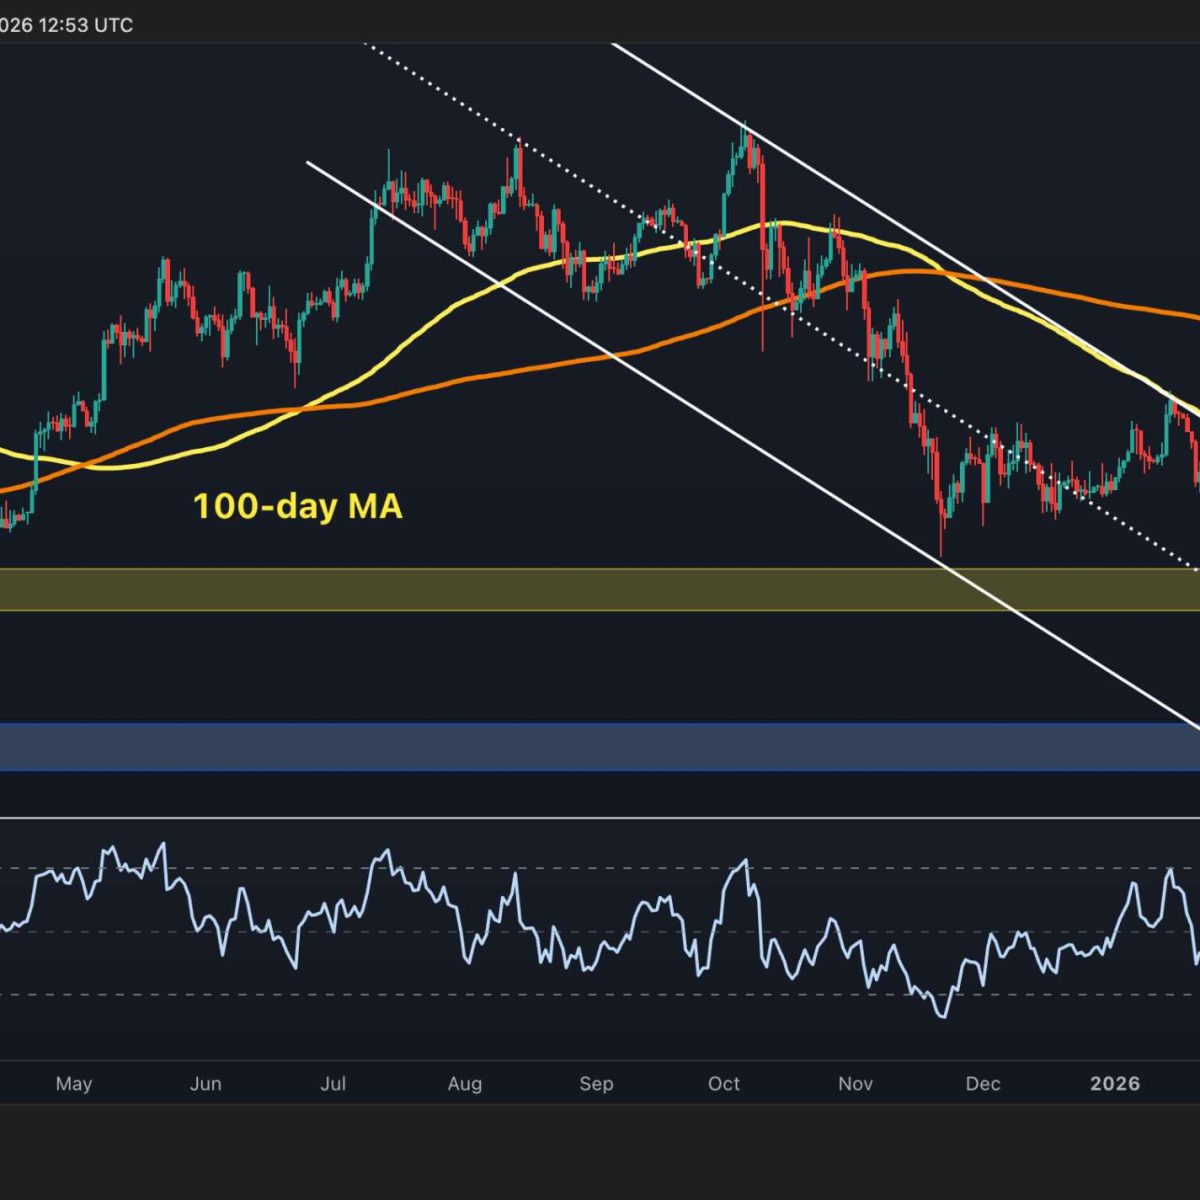Viewport: 1200px width, 1200px height.
Task: Select the yellow horizontal support zone band
Action: (x=500, y=589)
